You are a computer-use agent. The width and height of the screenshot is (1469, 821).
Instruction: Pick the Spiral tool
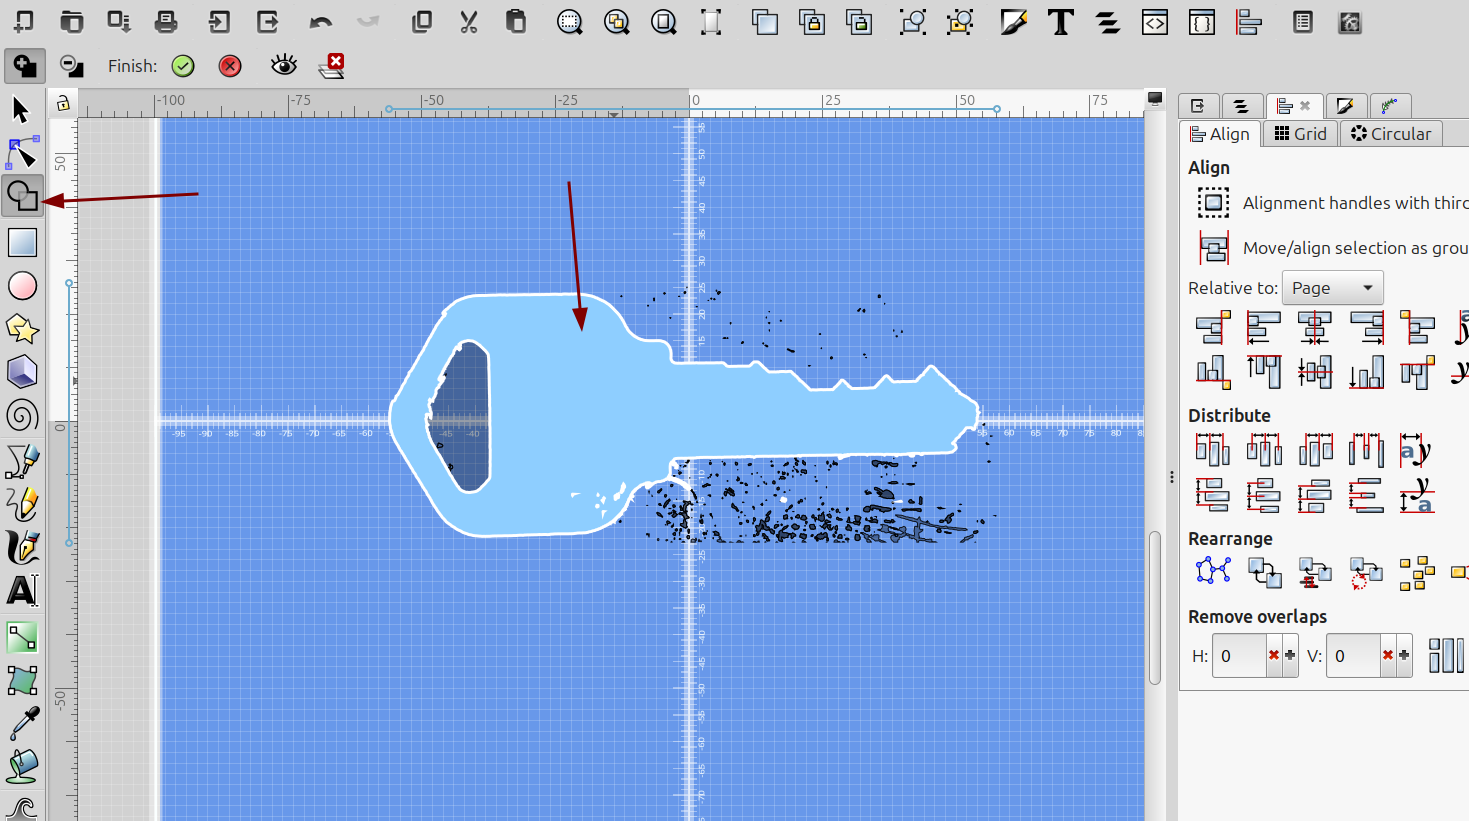coord(22,415)
